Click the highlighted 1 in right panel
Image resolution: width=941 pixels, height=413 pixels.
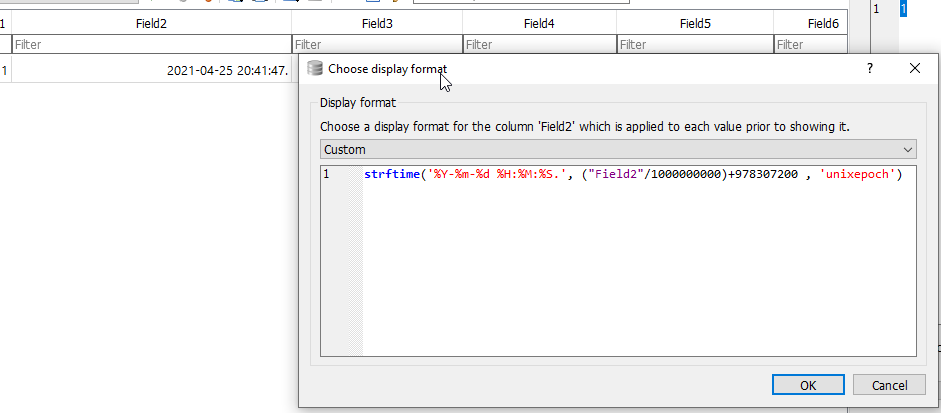pyautogui.click(x=903, y=9)
